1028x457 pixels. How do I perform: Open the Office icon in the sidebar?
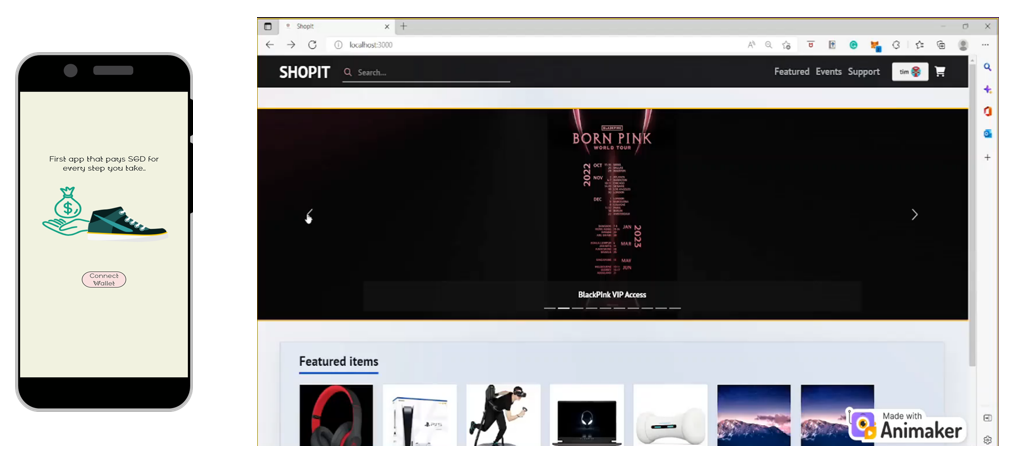pos(987,111)
